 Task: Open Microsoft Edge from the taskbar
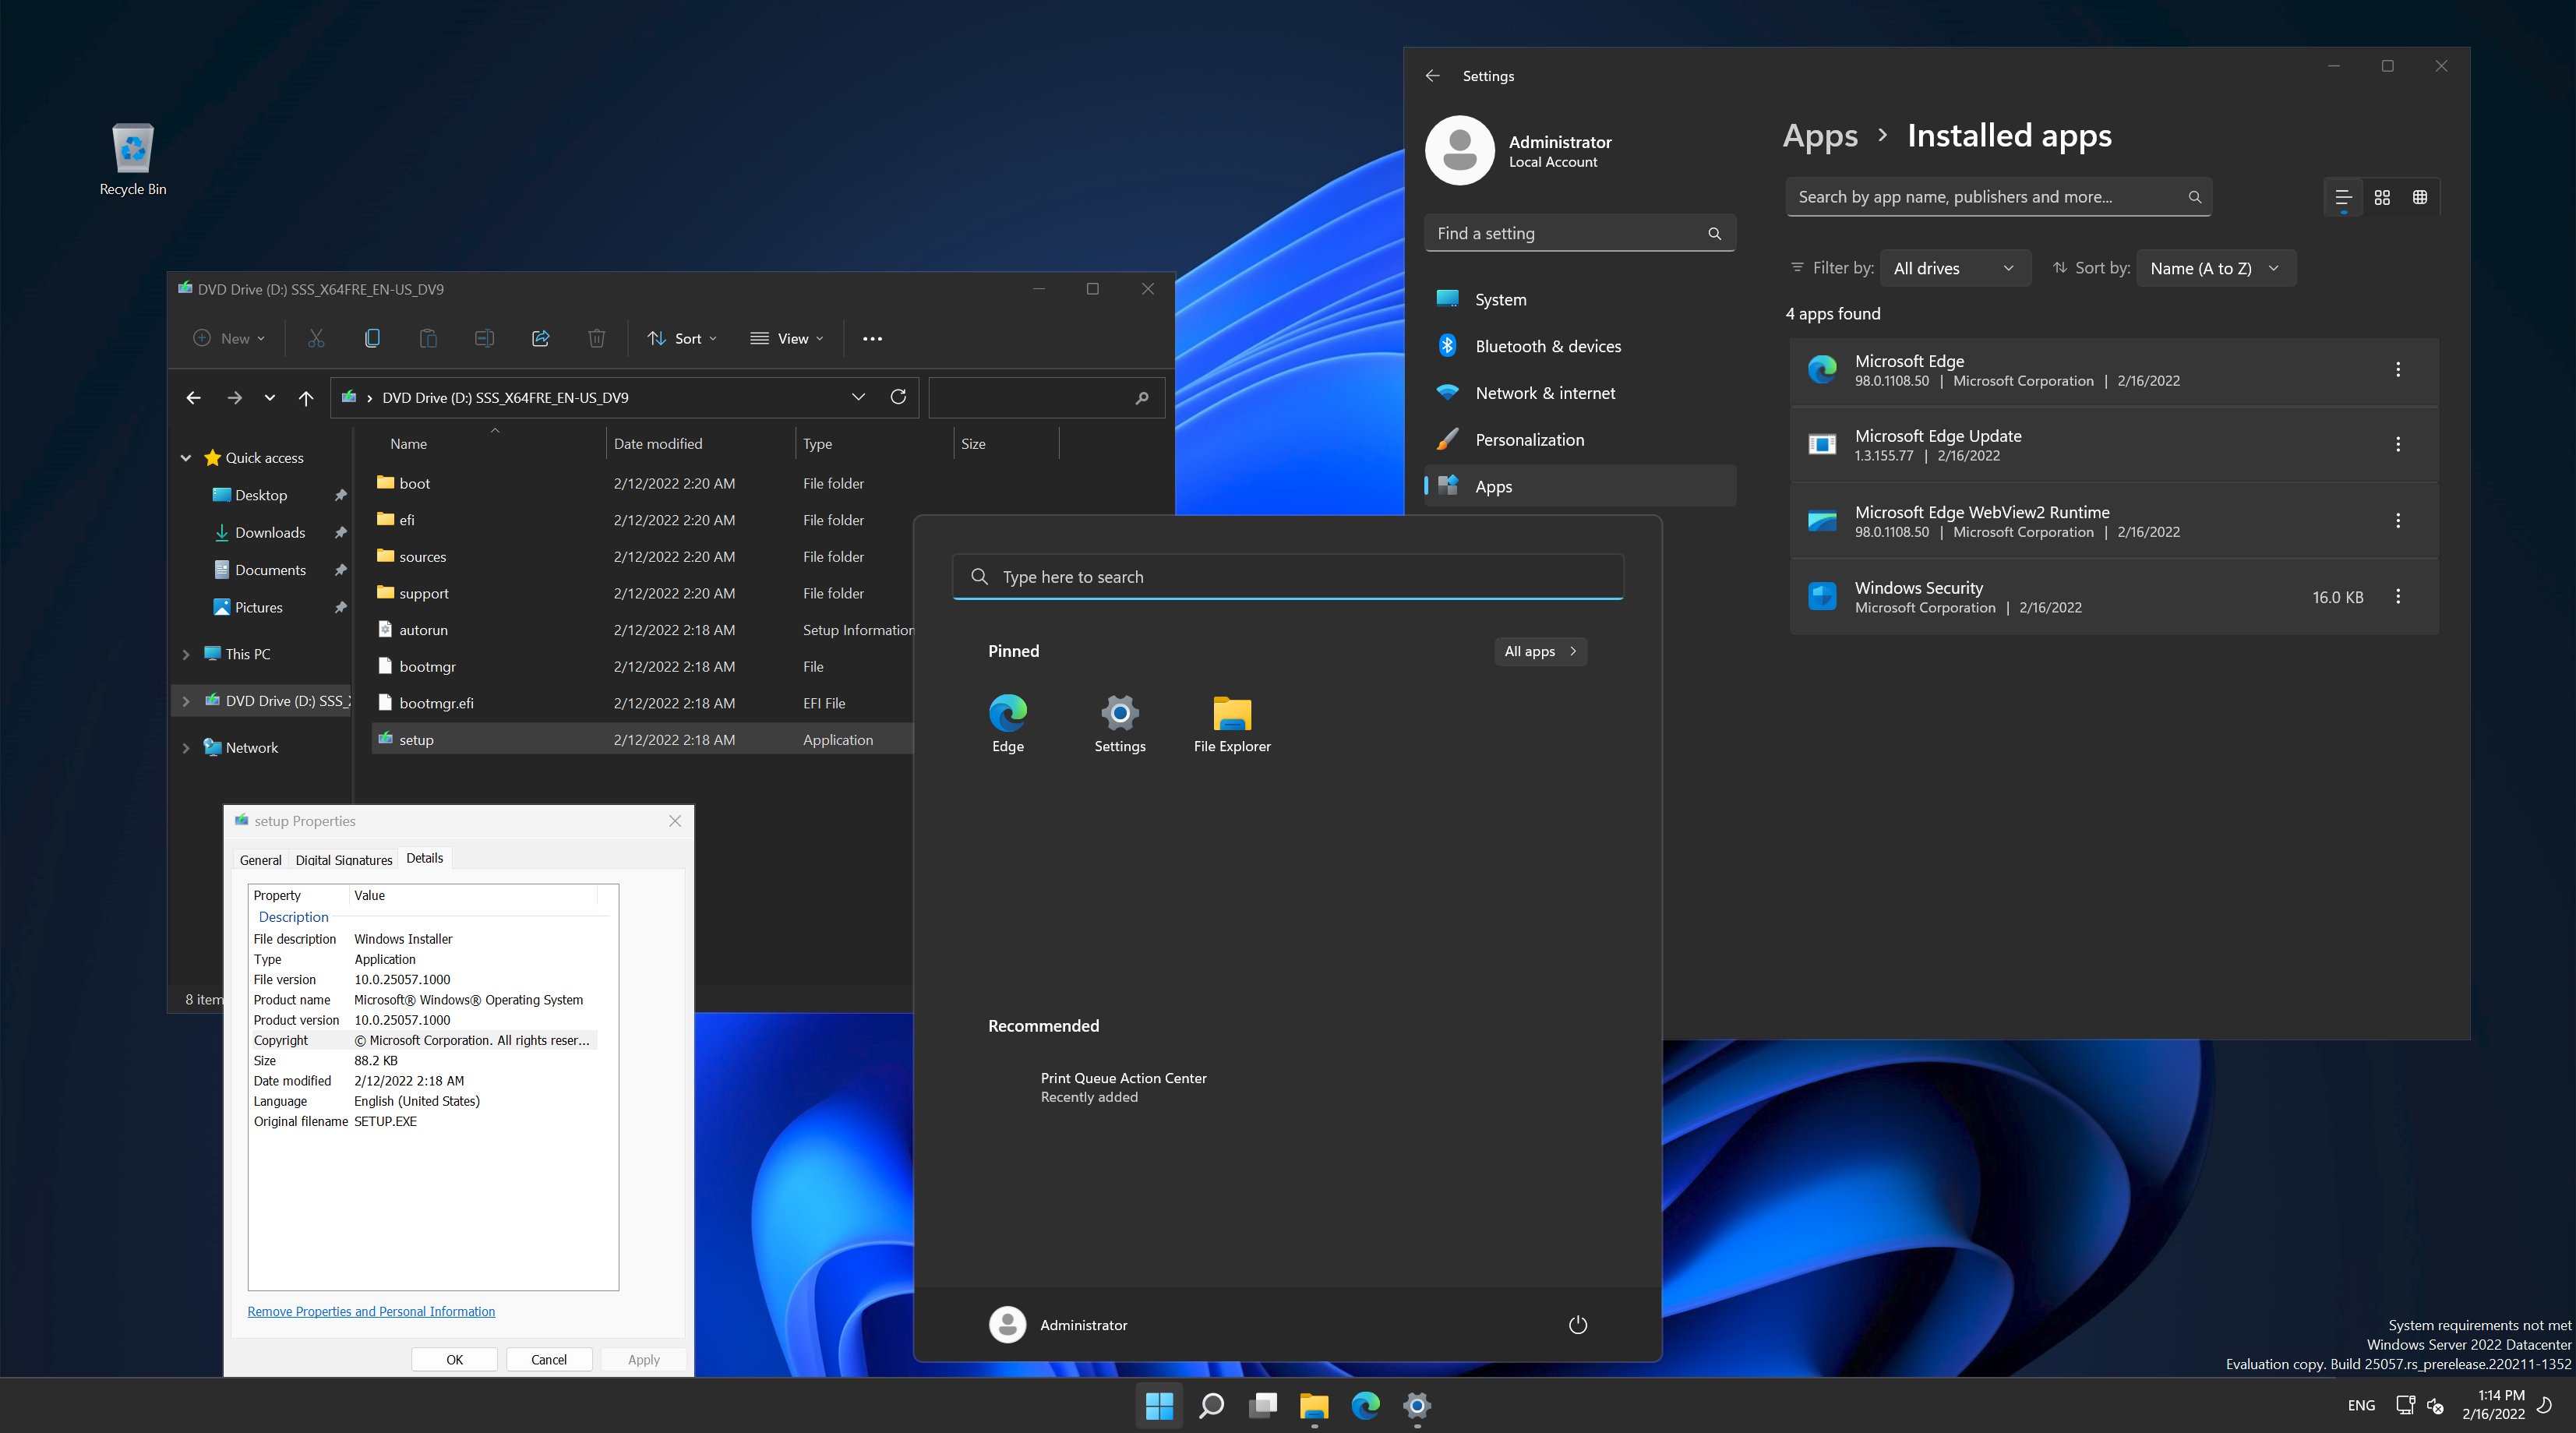tap(1365, 1405)
